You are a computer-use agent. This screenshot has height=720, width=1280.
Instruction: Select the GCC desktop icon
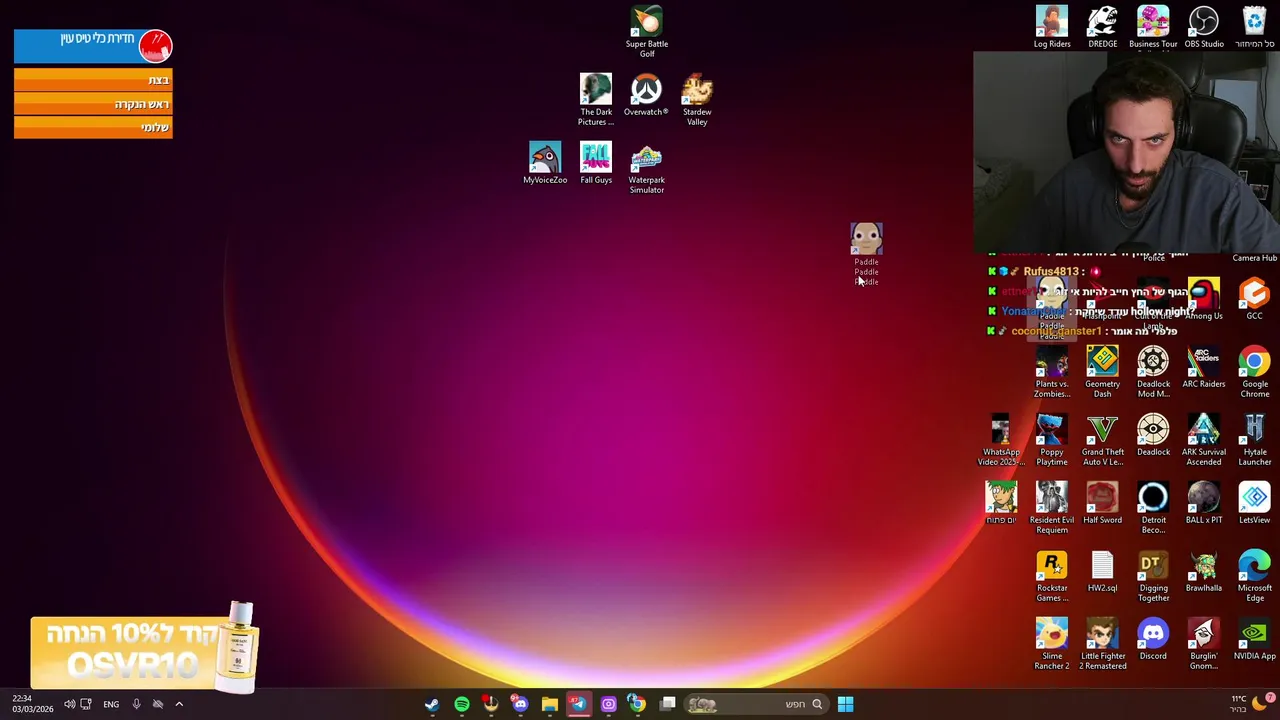click(1254, 299)
